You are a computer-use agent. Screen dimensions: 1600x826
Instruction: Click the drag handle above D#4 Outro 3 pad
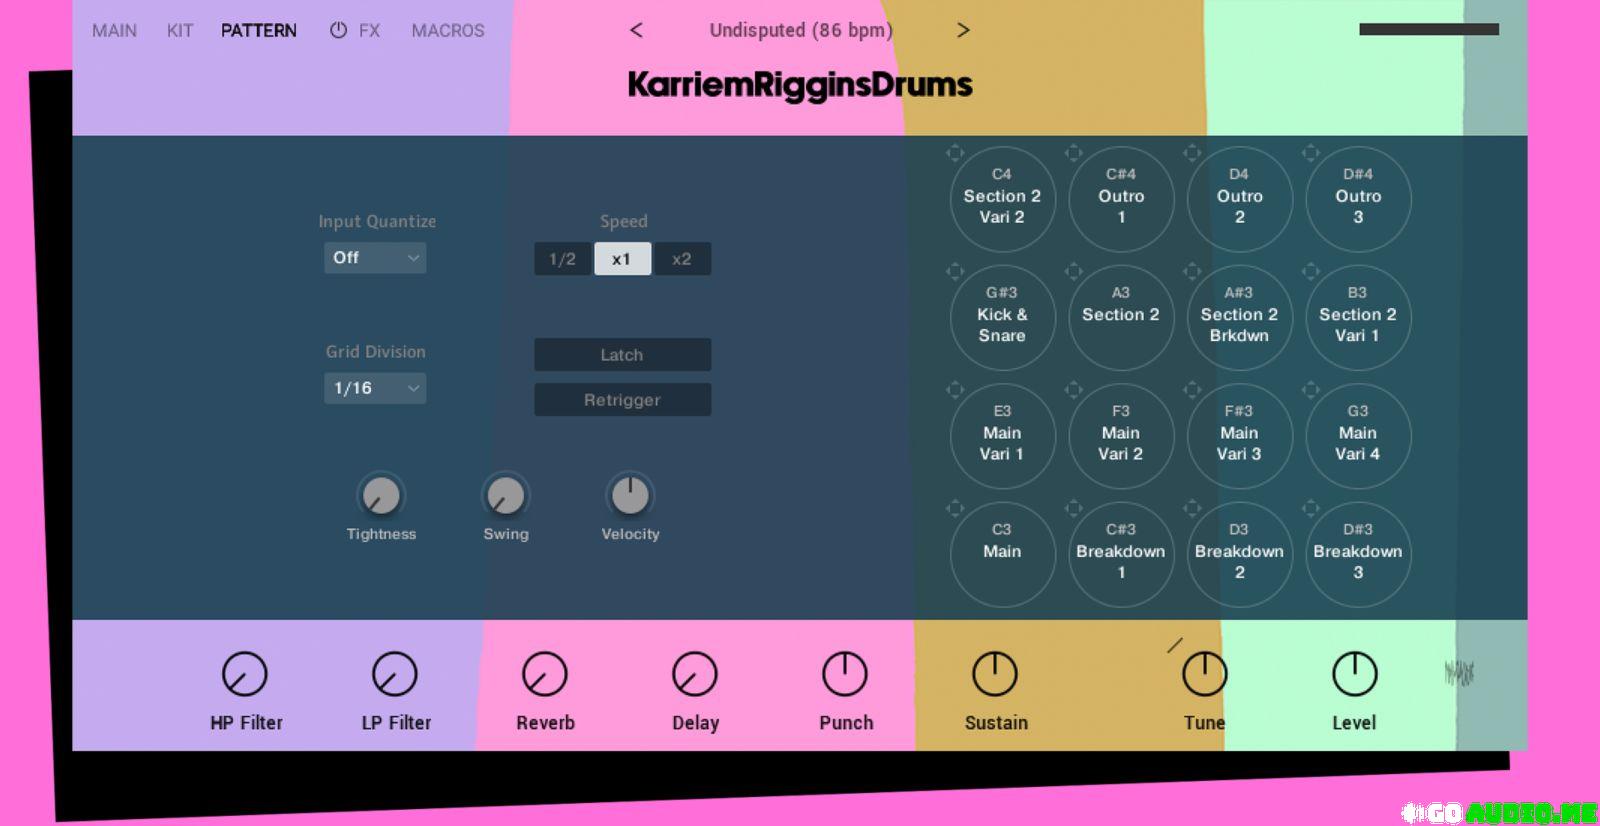pos(1310,153)
